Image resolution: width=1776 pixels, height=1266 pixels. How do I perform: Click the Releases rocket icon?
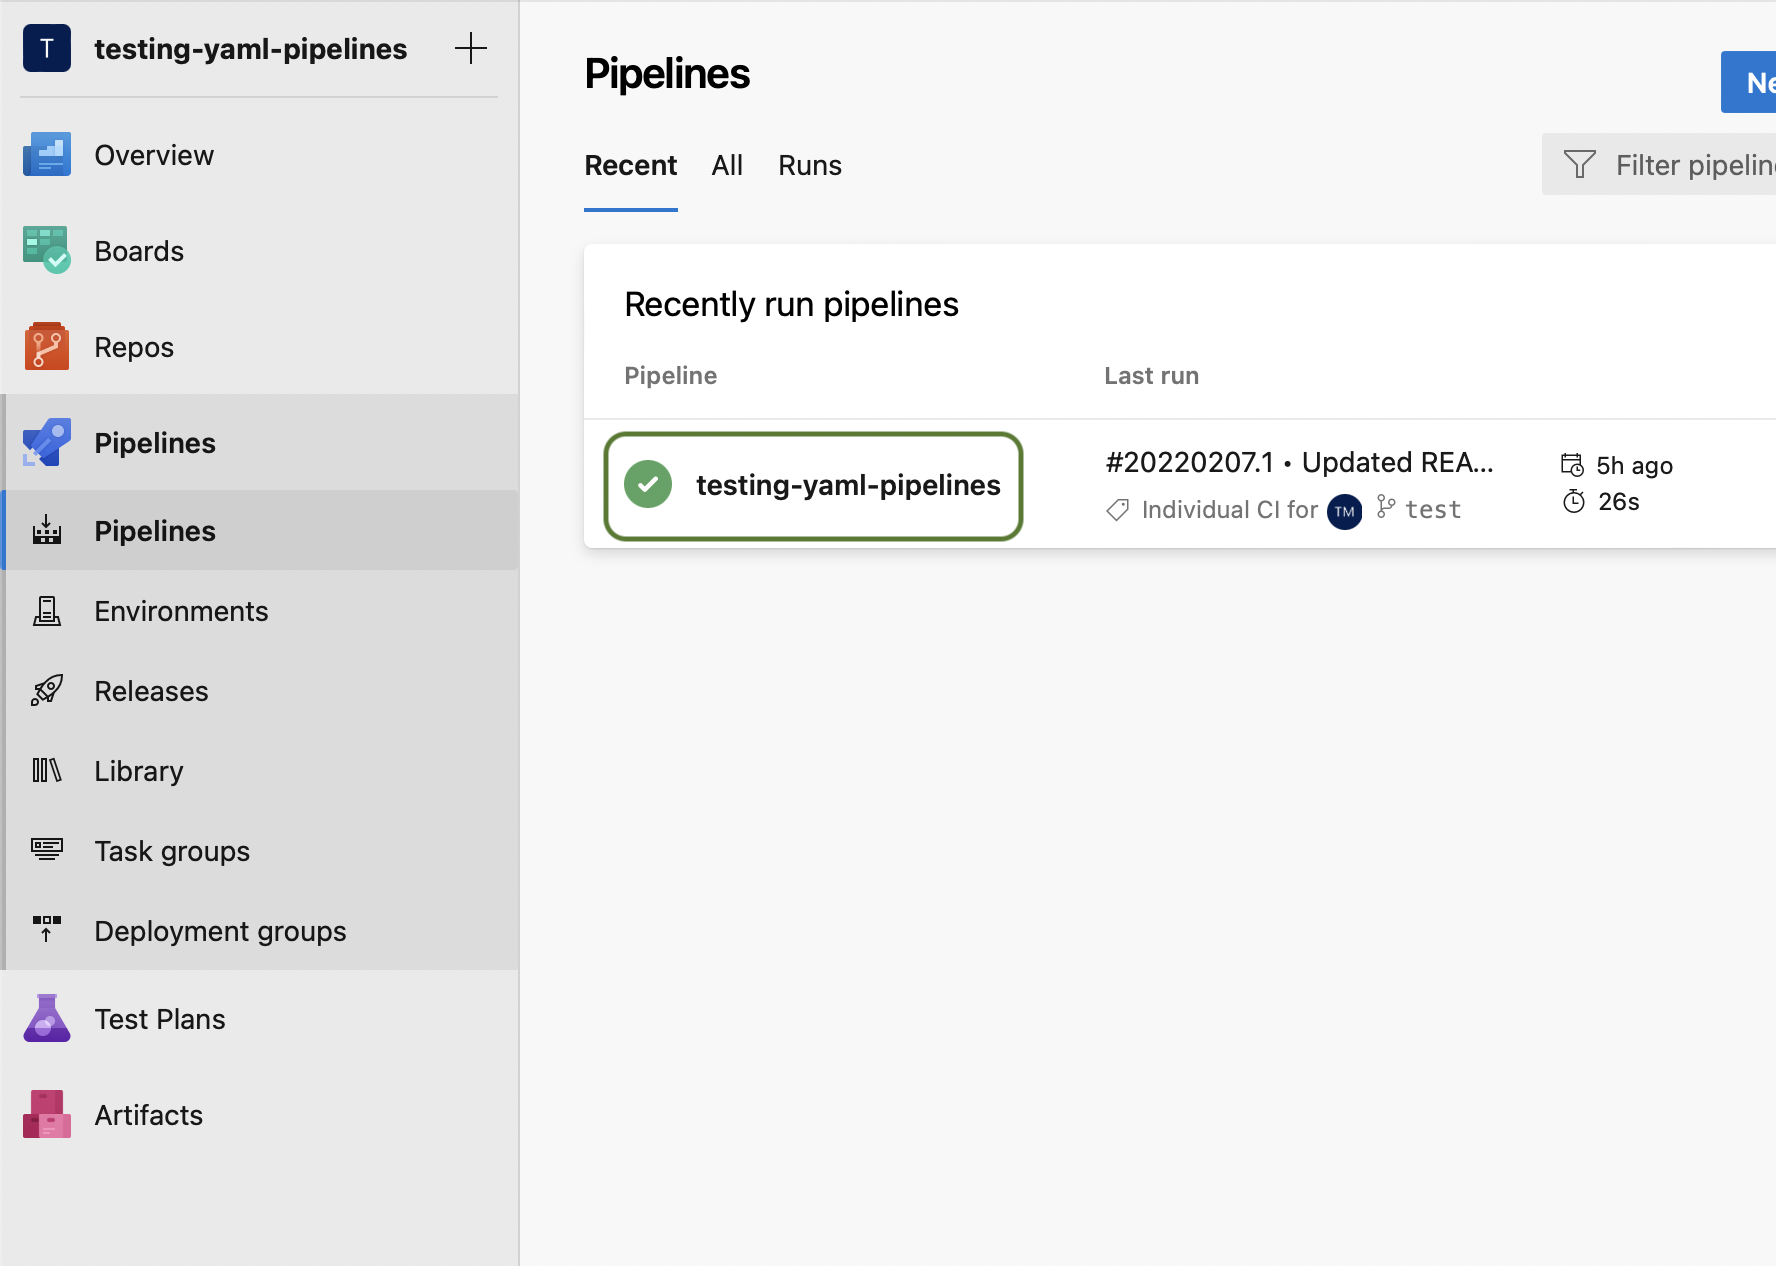tap(47, 691)
